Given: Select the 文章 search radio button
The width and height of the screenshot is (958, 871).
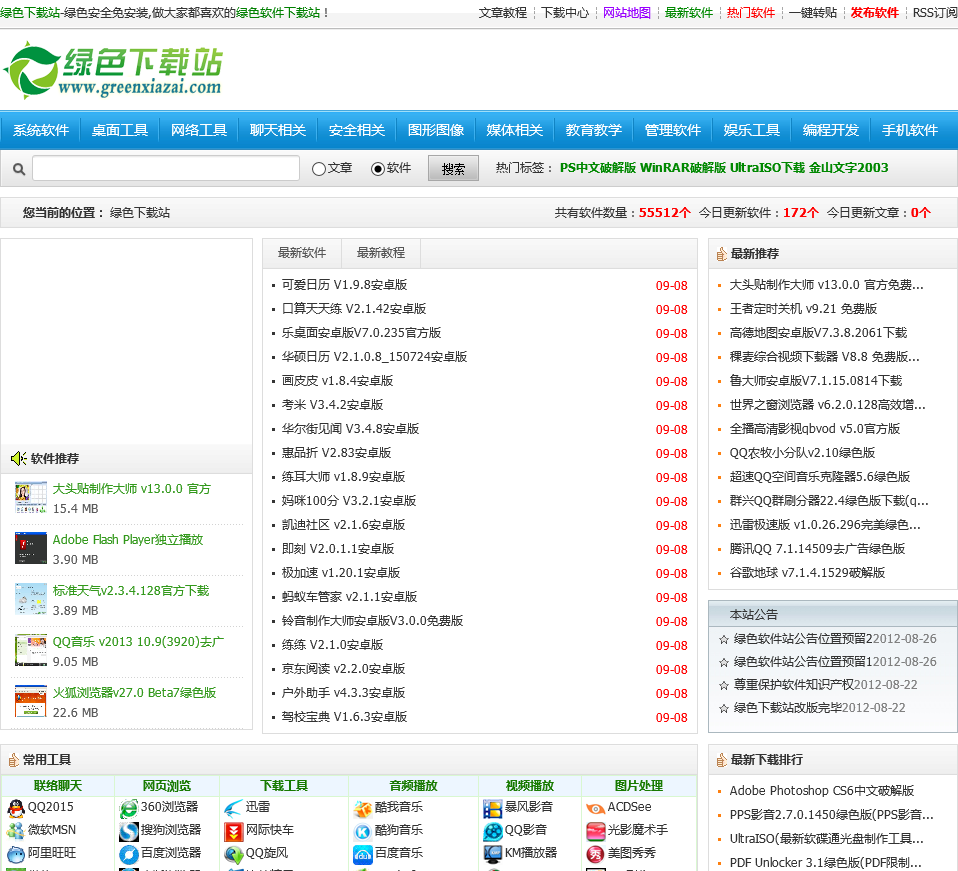Looking at the screenshot, I should pos(319,169).
